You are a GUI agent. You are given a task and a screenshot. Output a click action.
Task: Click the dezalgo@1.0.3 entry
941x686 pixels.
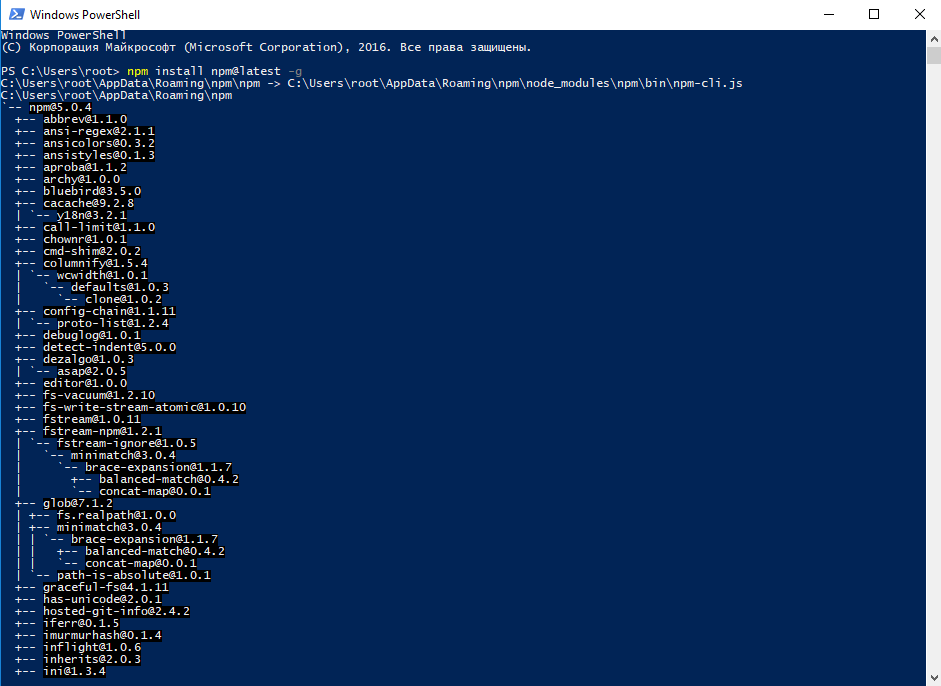click(88, 360)
